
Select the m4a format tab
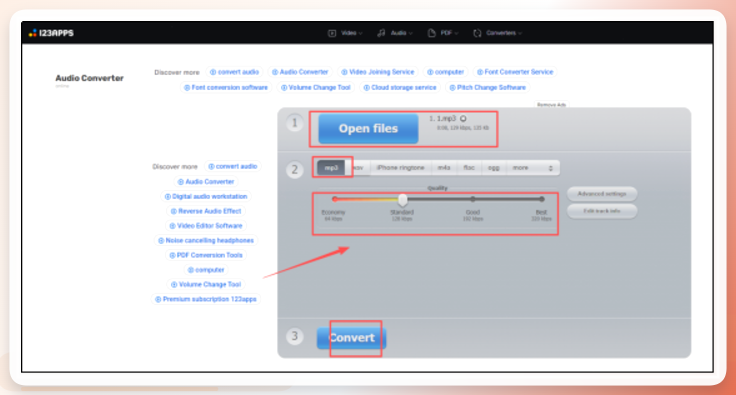[444, 167]
